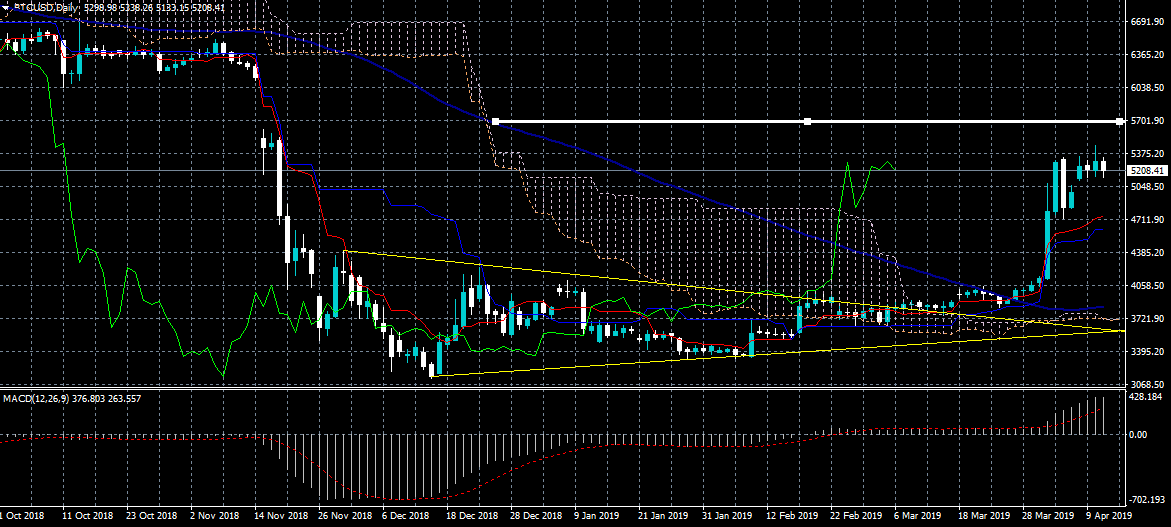The width and height of the screenshot is (1171, 527).
Task: Click the 4058.50 price axis label
Action: coord(1146,286)
